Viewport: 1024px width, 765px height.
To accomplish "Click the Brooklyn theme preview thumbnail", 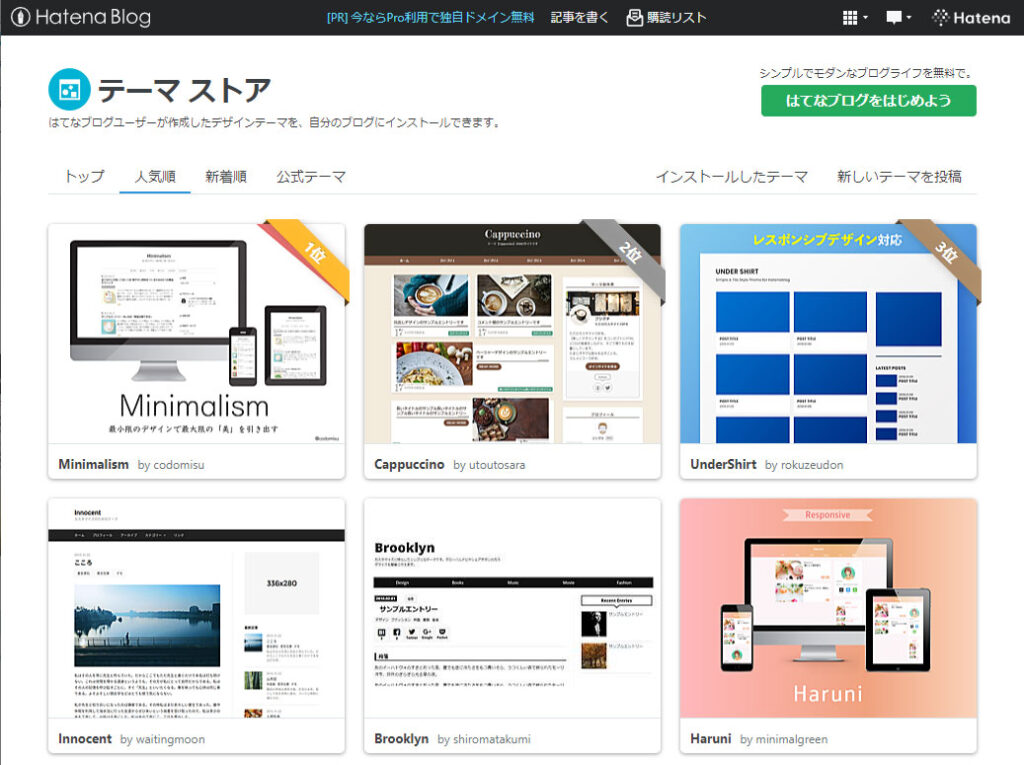I will (513, 608).
